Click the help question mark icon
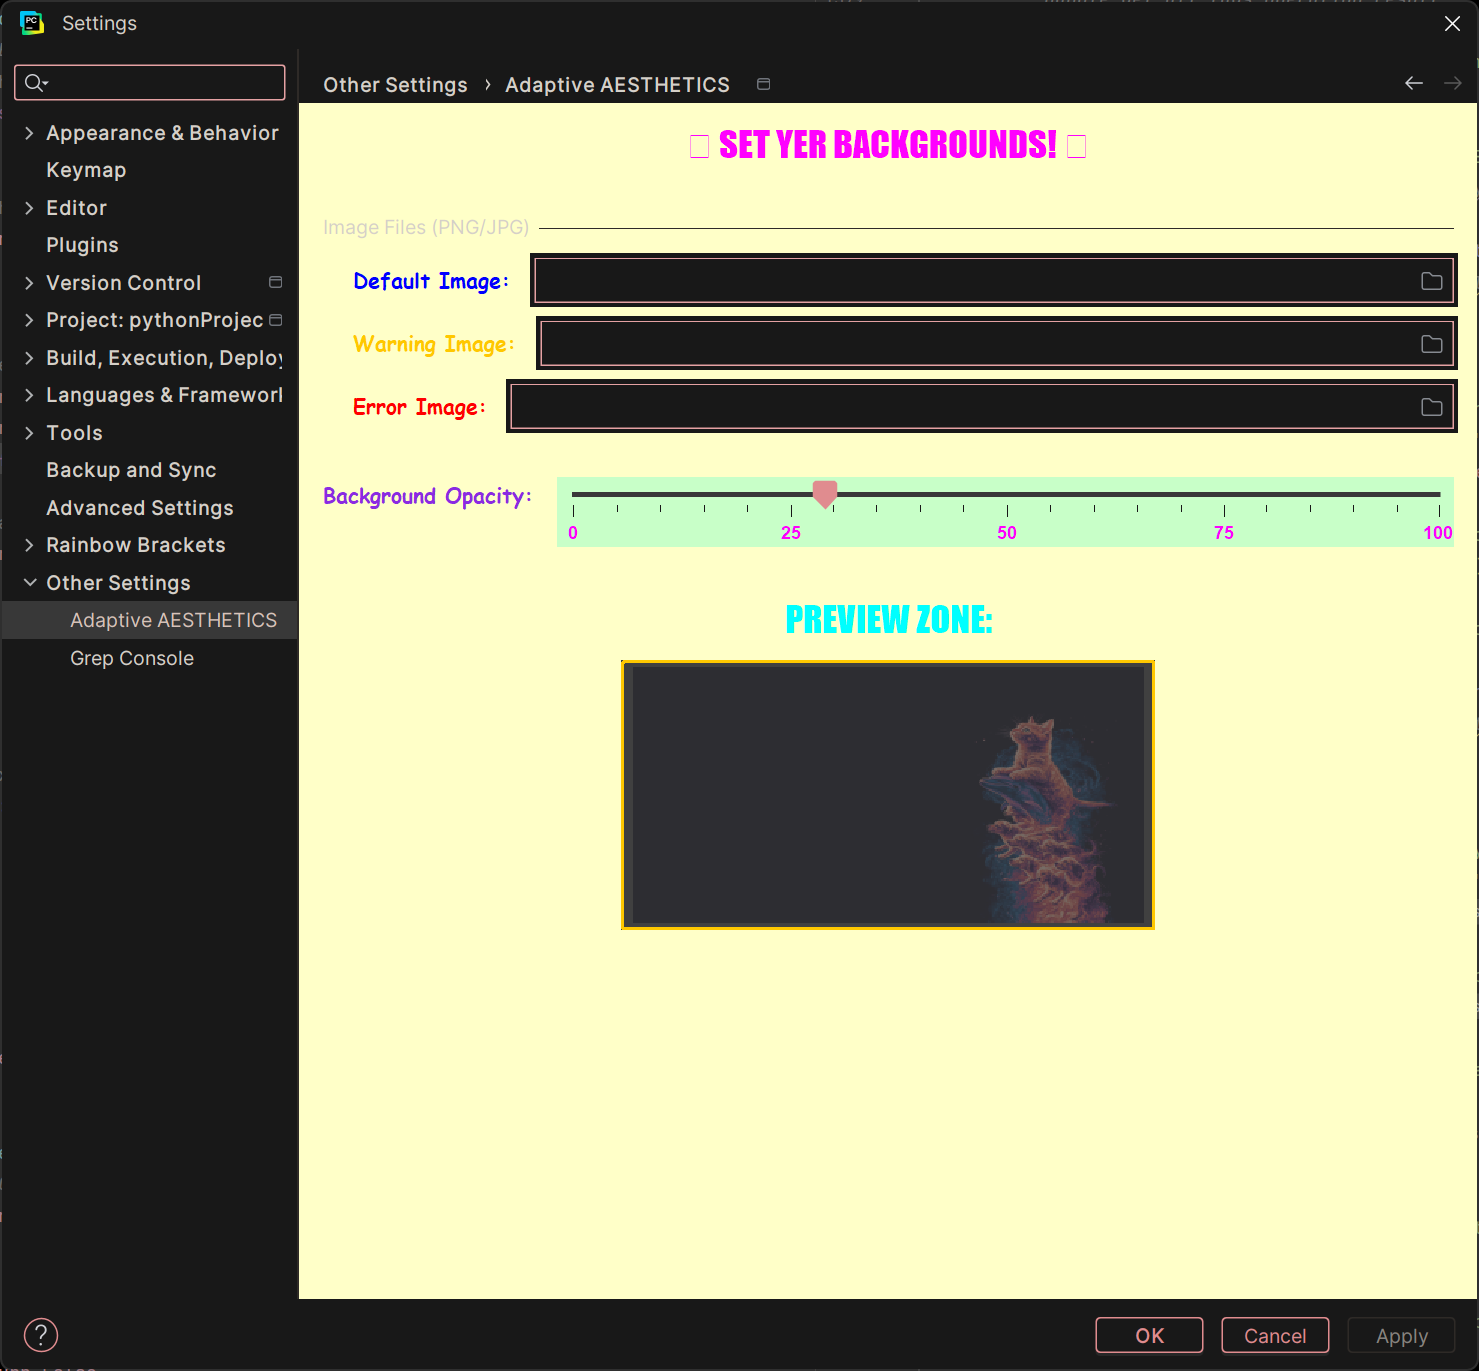The width and height of the screenshot is (1479, 1371). coord(41,1335)
